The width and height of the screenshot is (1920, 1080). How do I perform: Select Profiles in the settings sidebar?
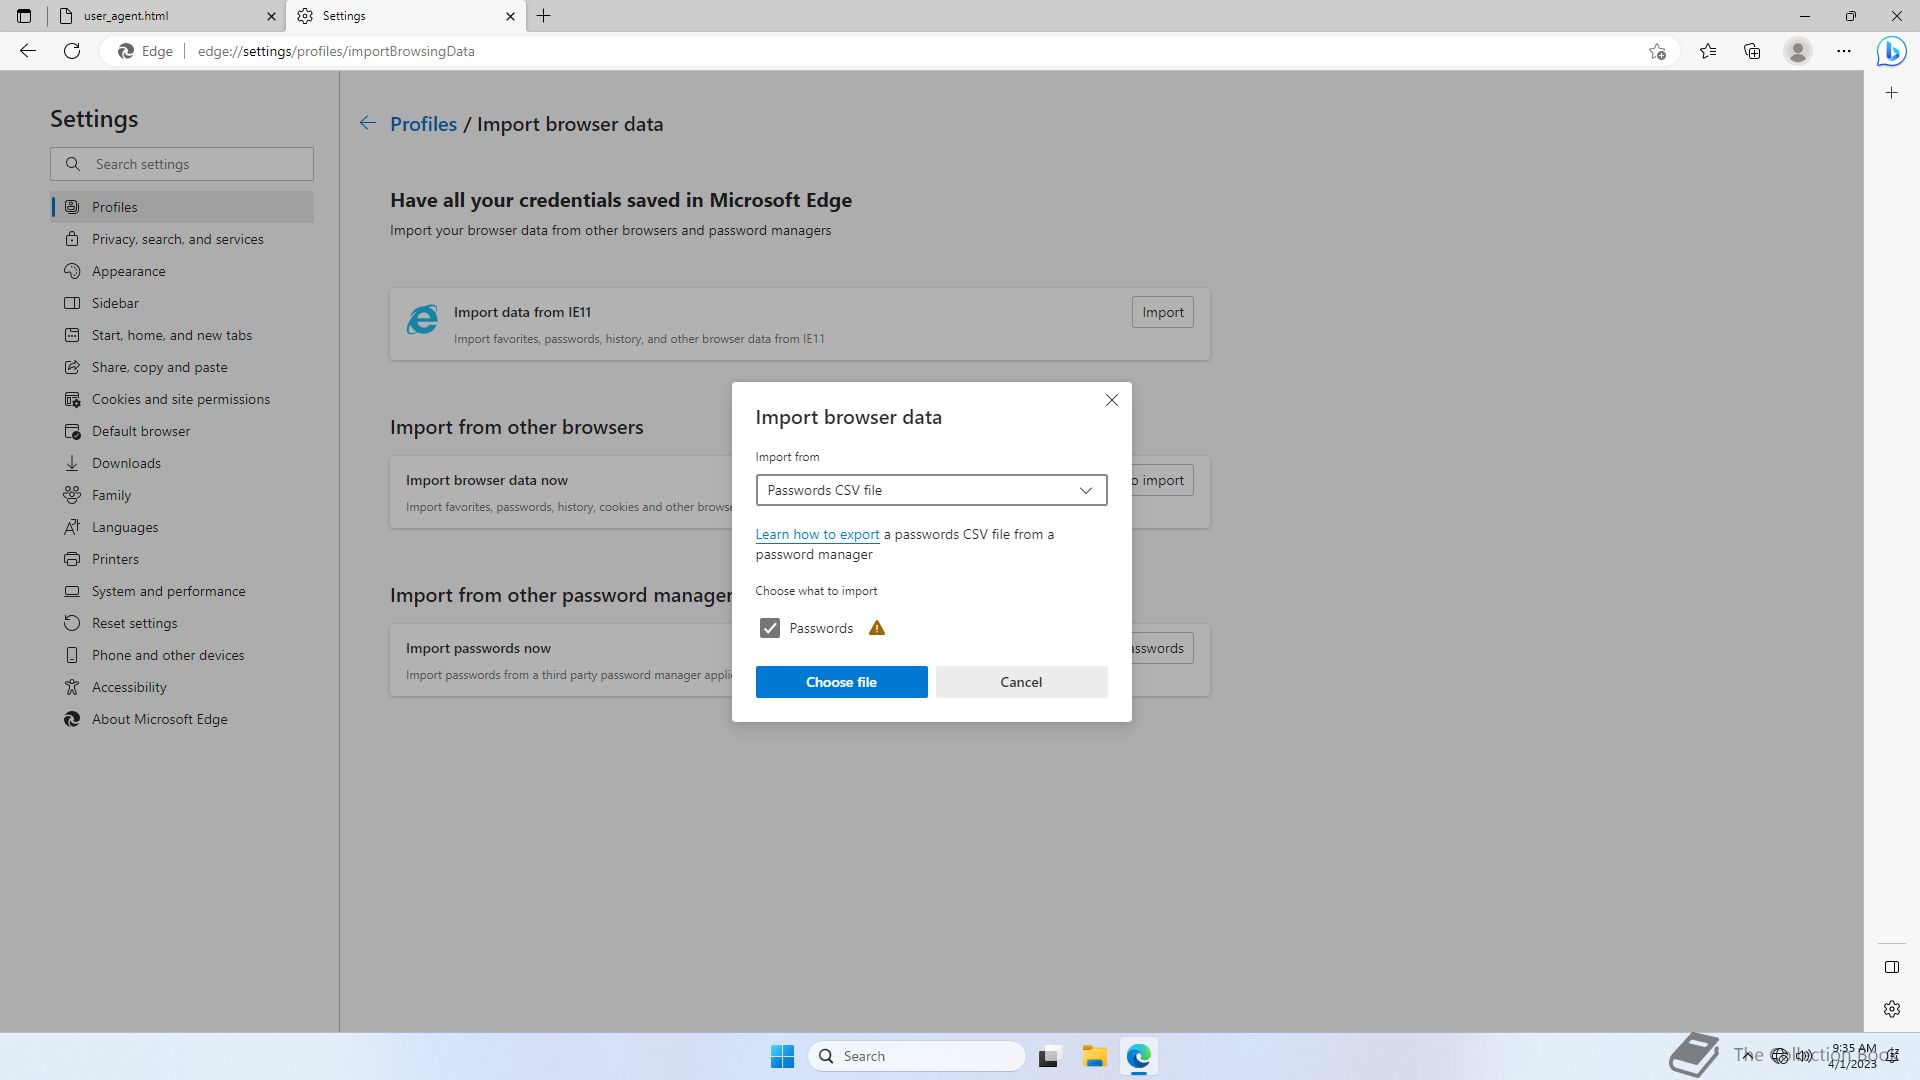pos(182,207)
